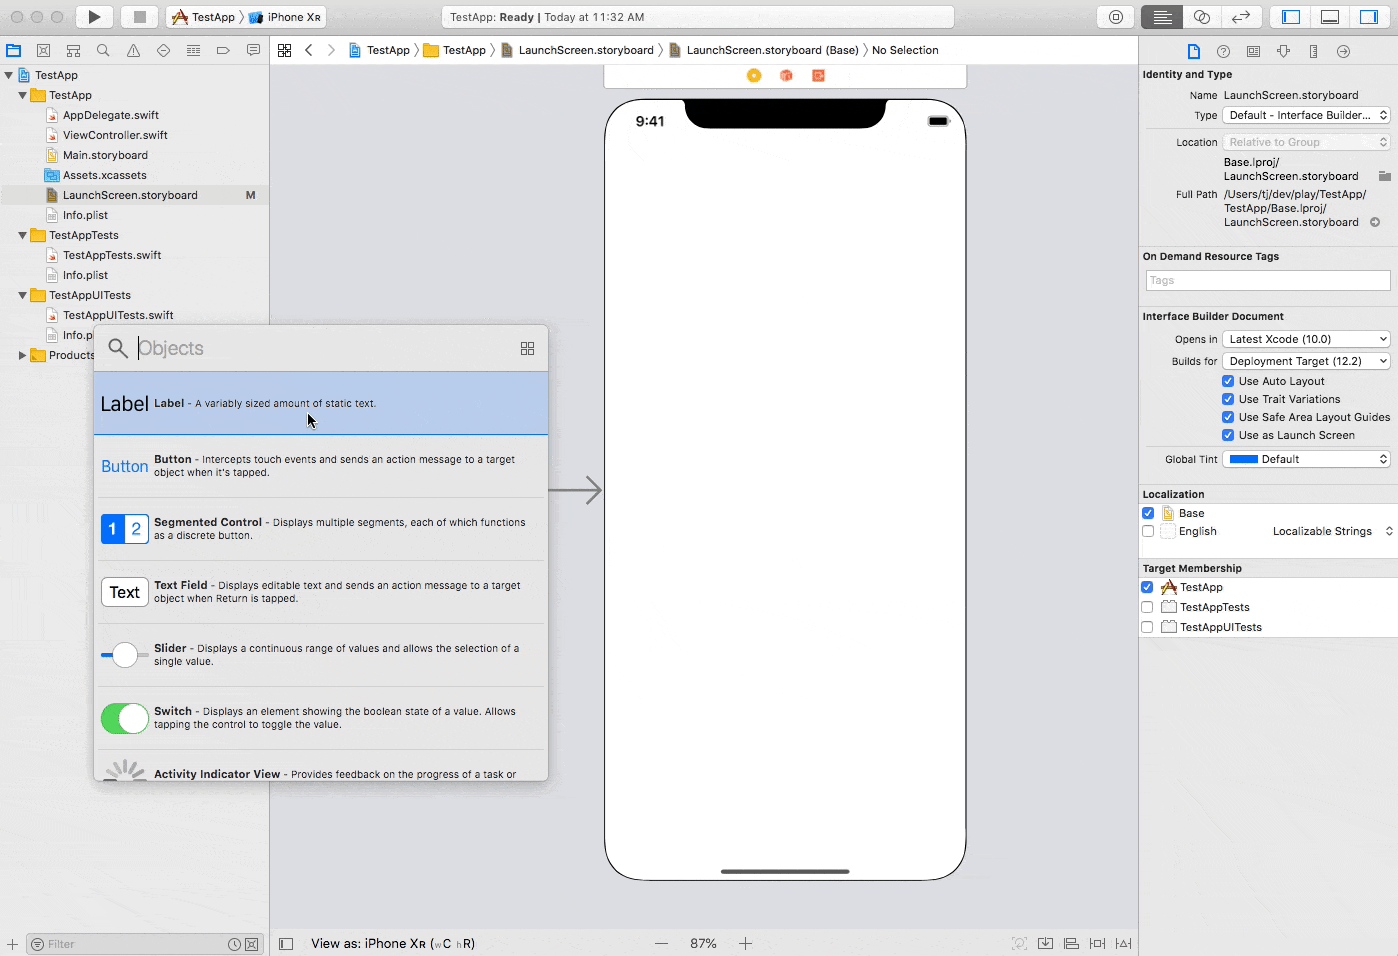Screen dimensions: 1398x956
Task: Enable English localization
Action: click(1147, 531)
